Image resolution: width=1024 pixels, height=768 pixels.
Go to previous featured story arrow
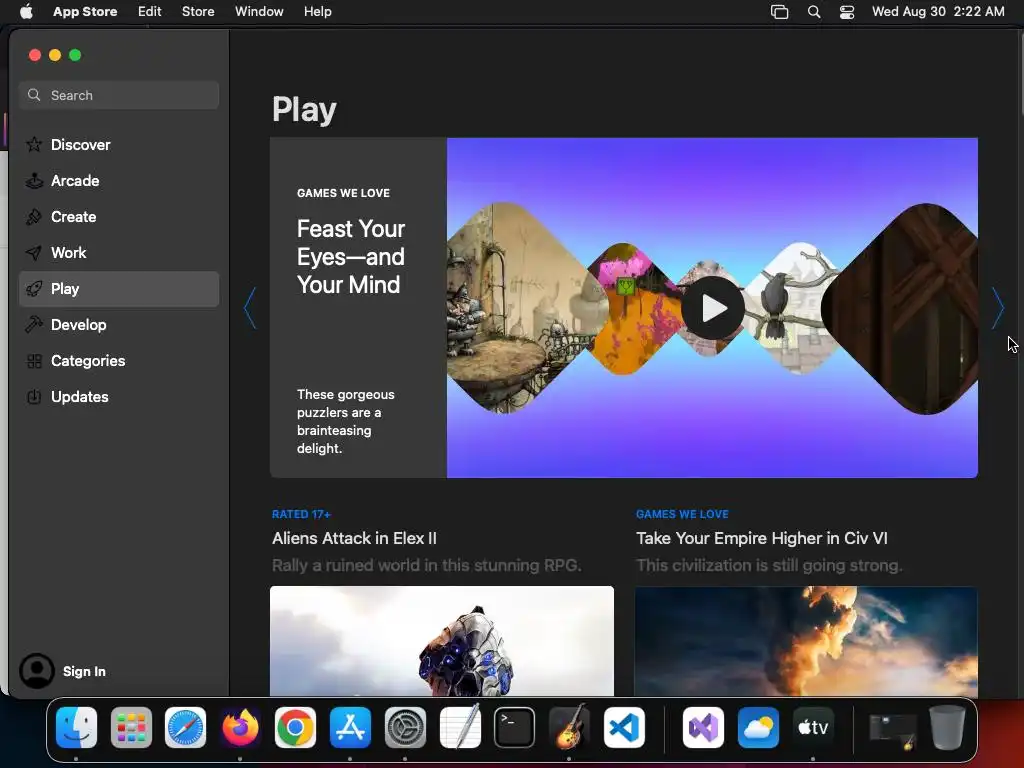pos(249,308)
